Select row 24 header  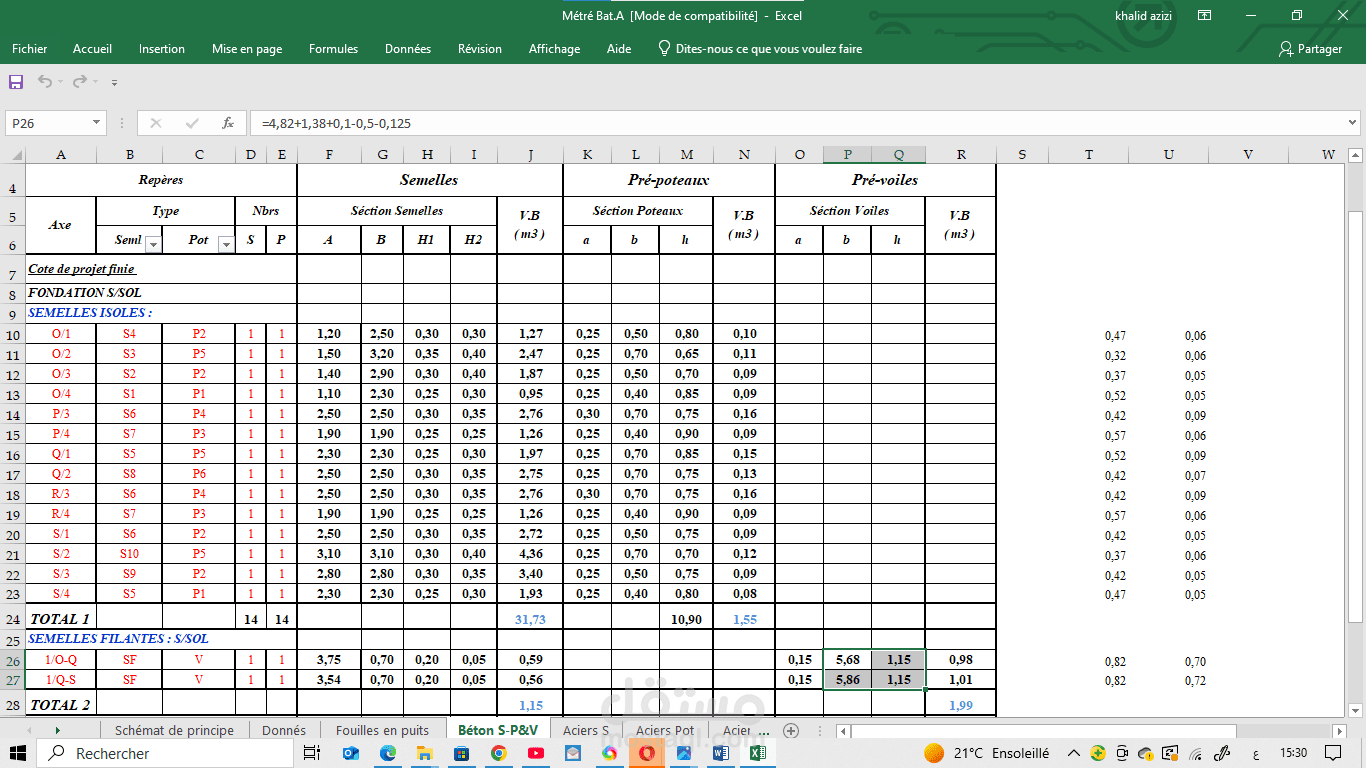12,619
